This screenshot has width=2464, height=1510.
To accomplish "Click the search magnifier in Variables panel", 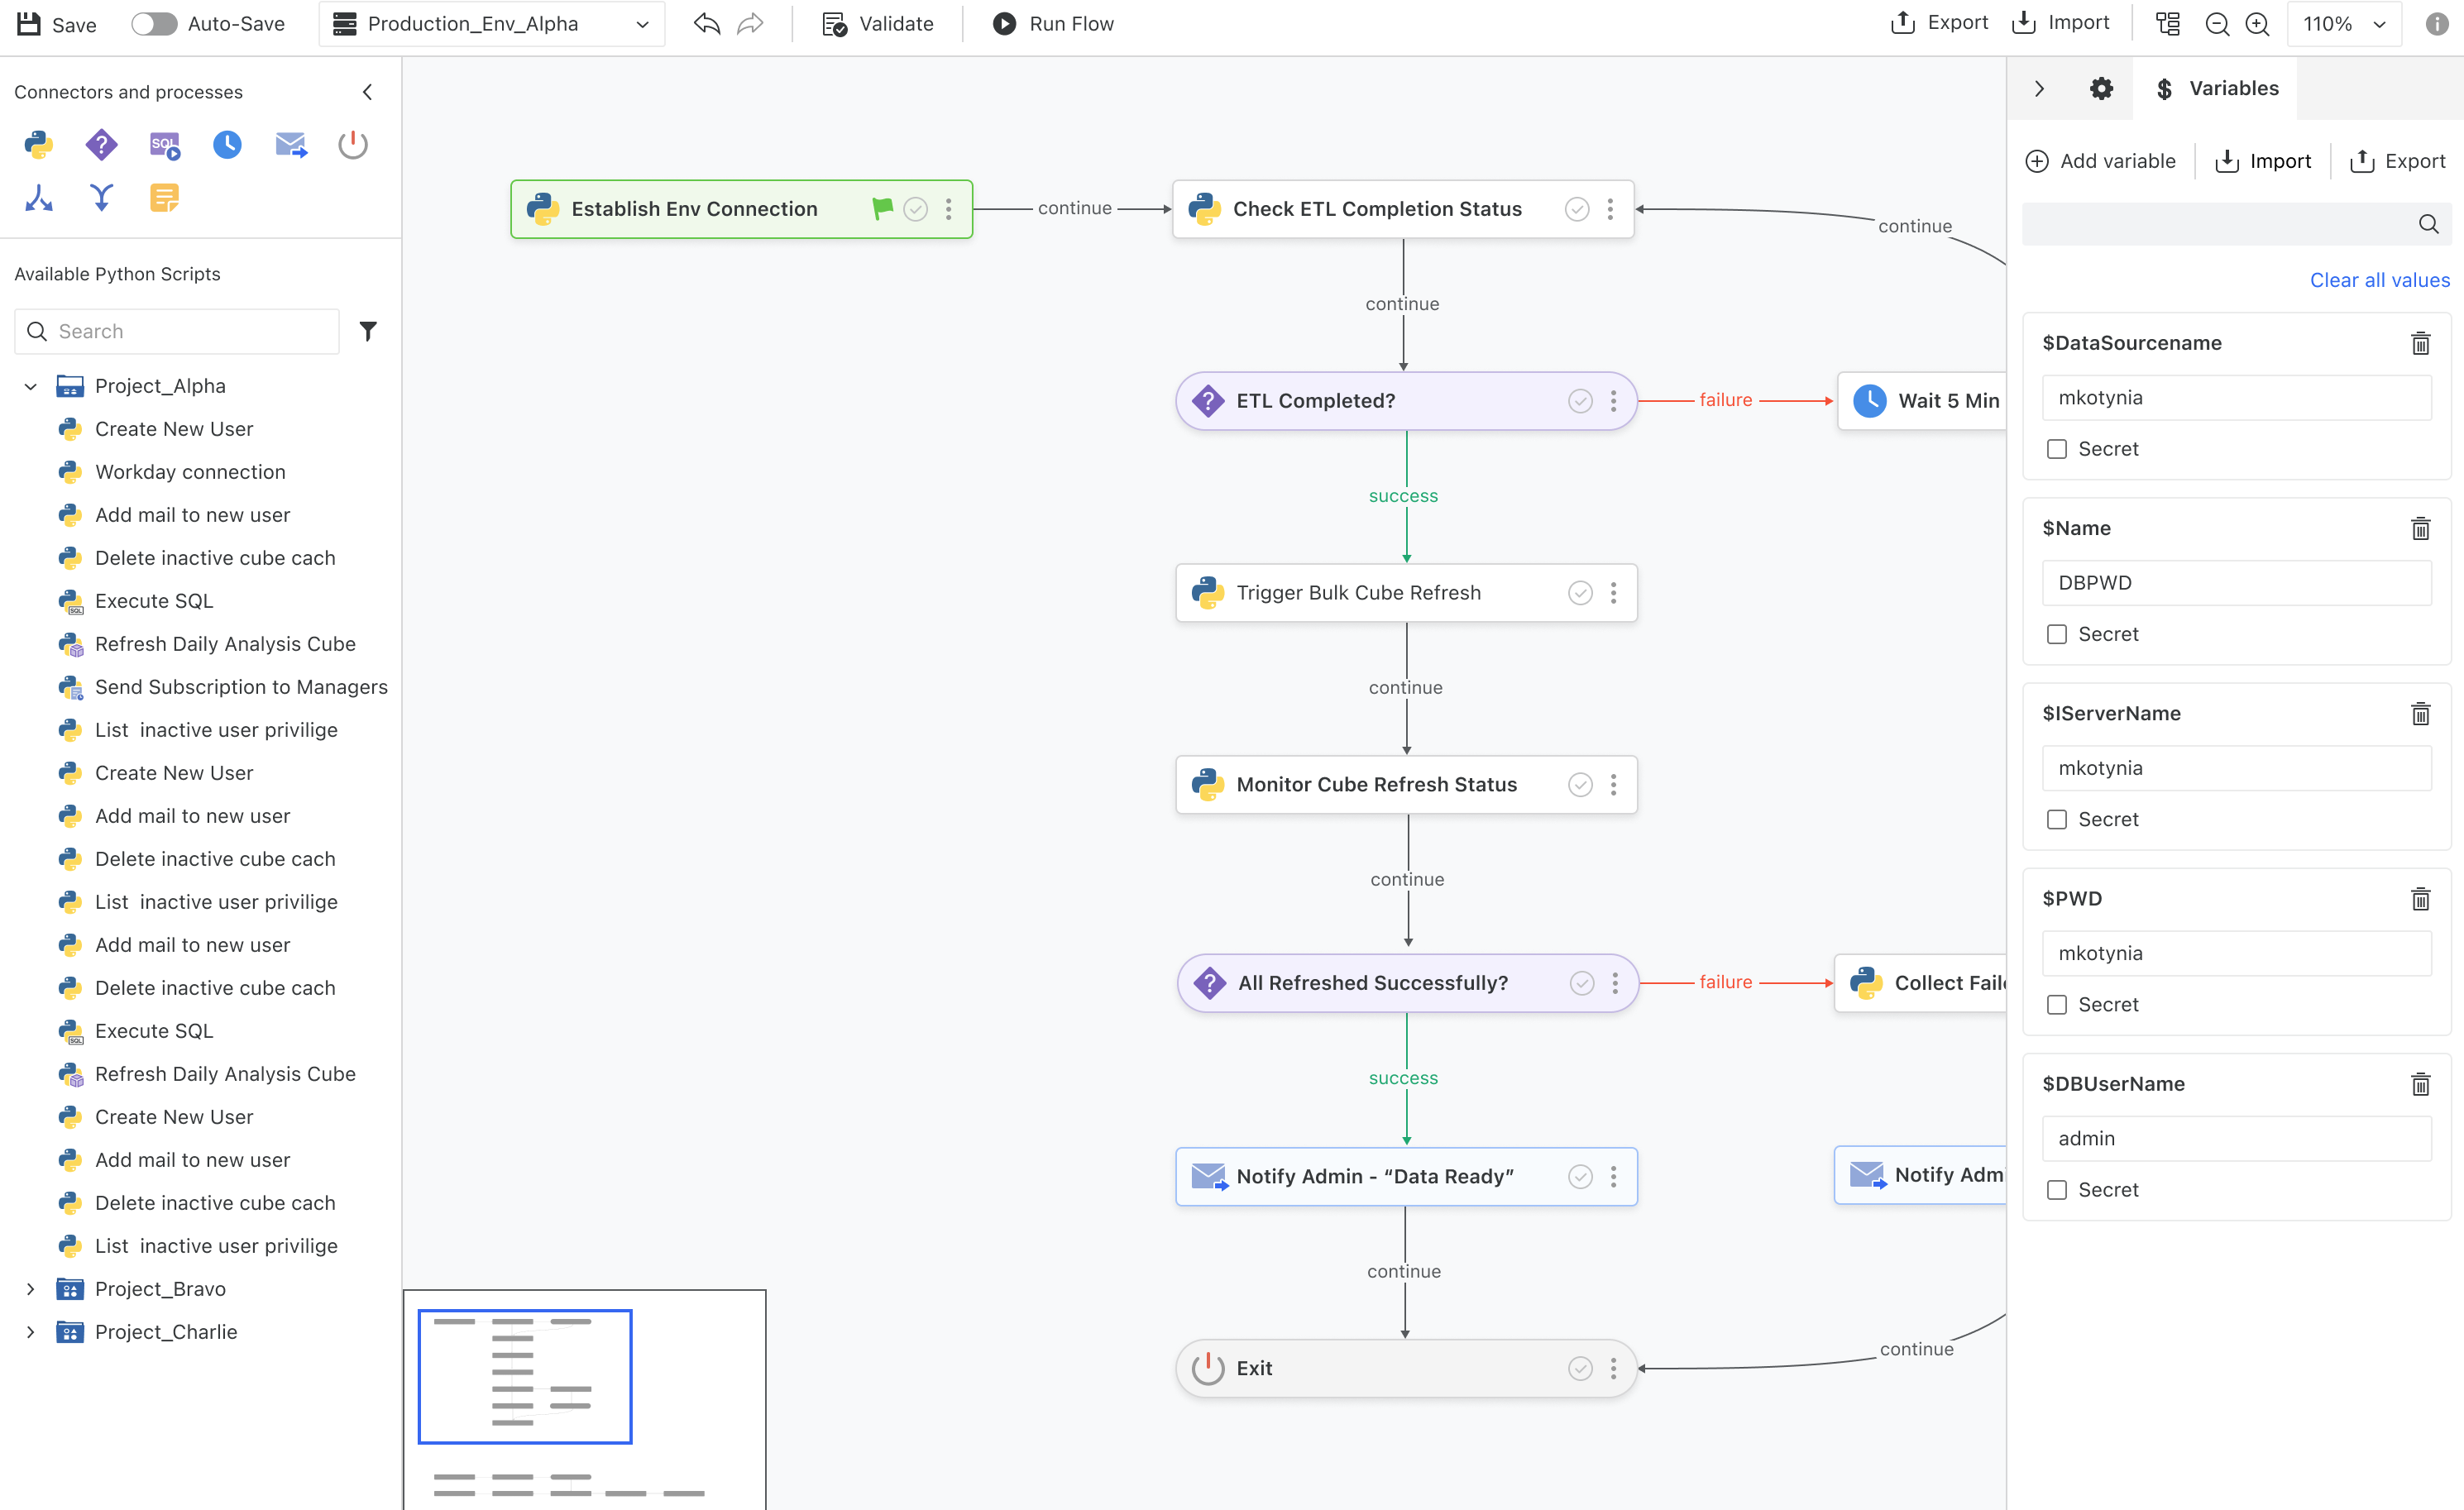I will click(x=2428, y=224).
